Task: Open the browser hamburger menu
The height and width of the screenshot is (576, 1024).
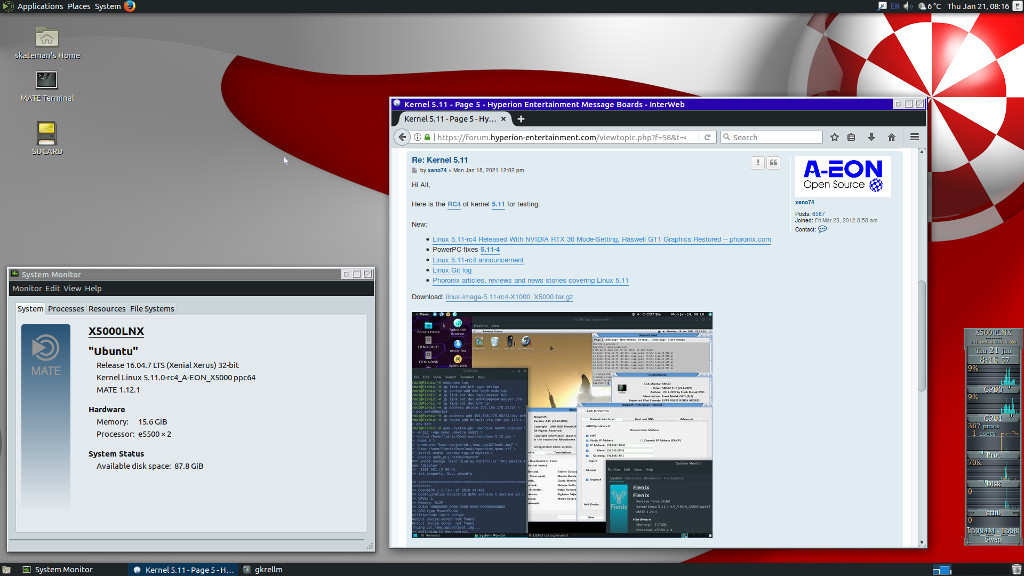Action: 914,137
